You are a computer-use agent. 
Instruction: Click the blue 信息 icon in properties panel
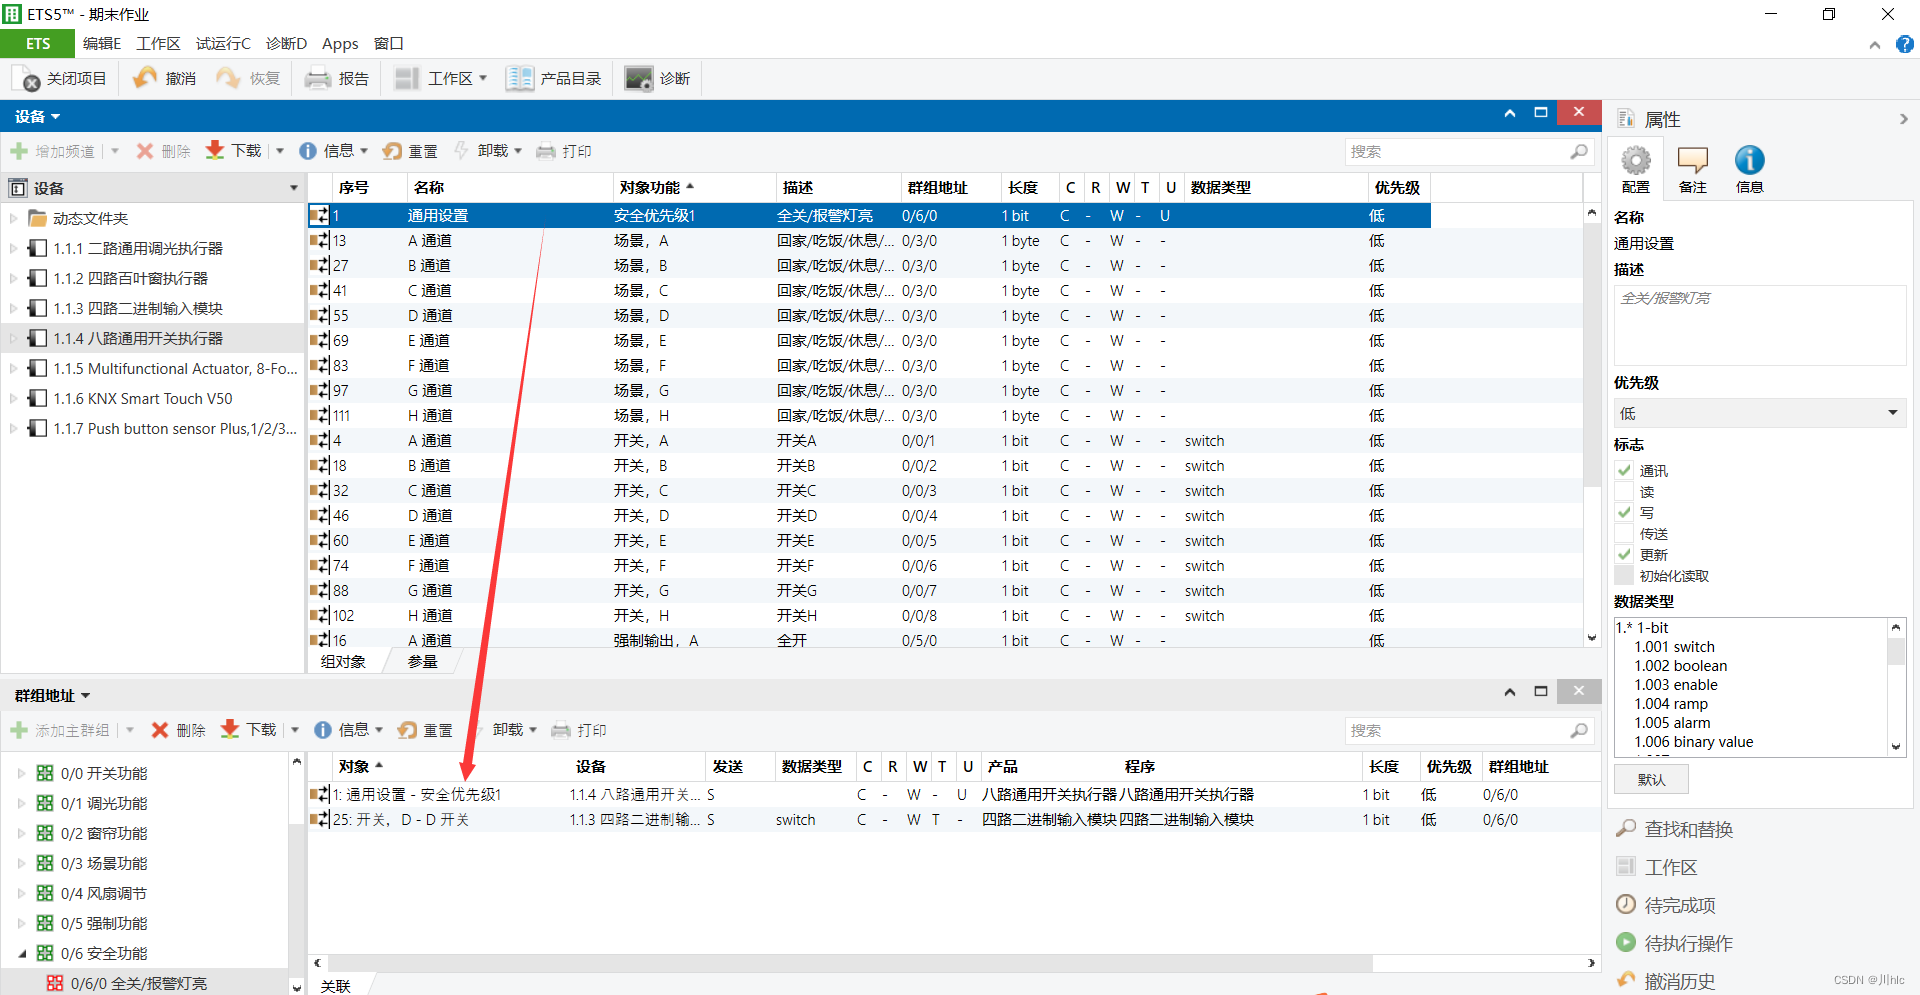click(x=1749, y=161)
